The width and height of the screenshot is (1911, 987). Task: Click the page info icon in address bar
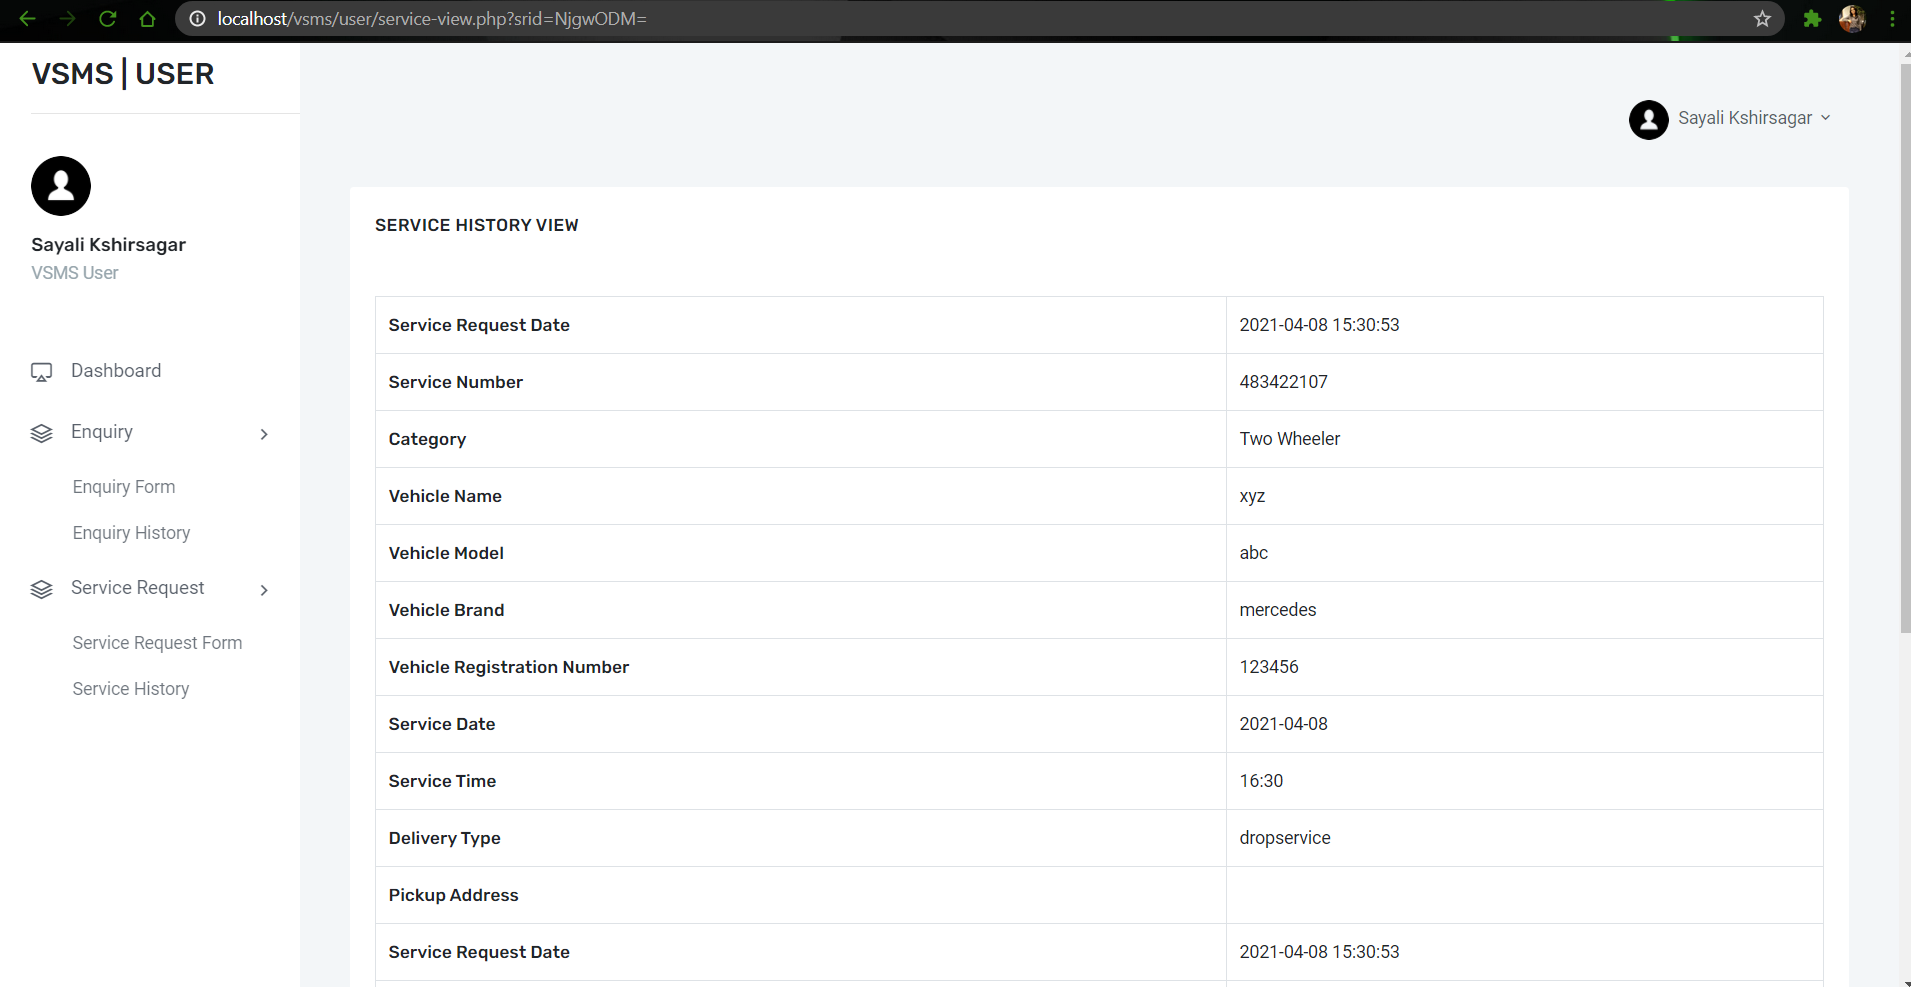coord(198,18)
